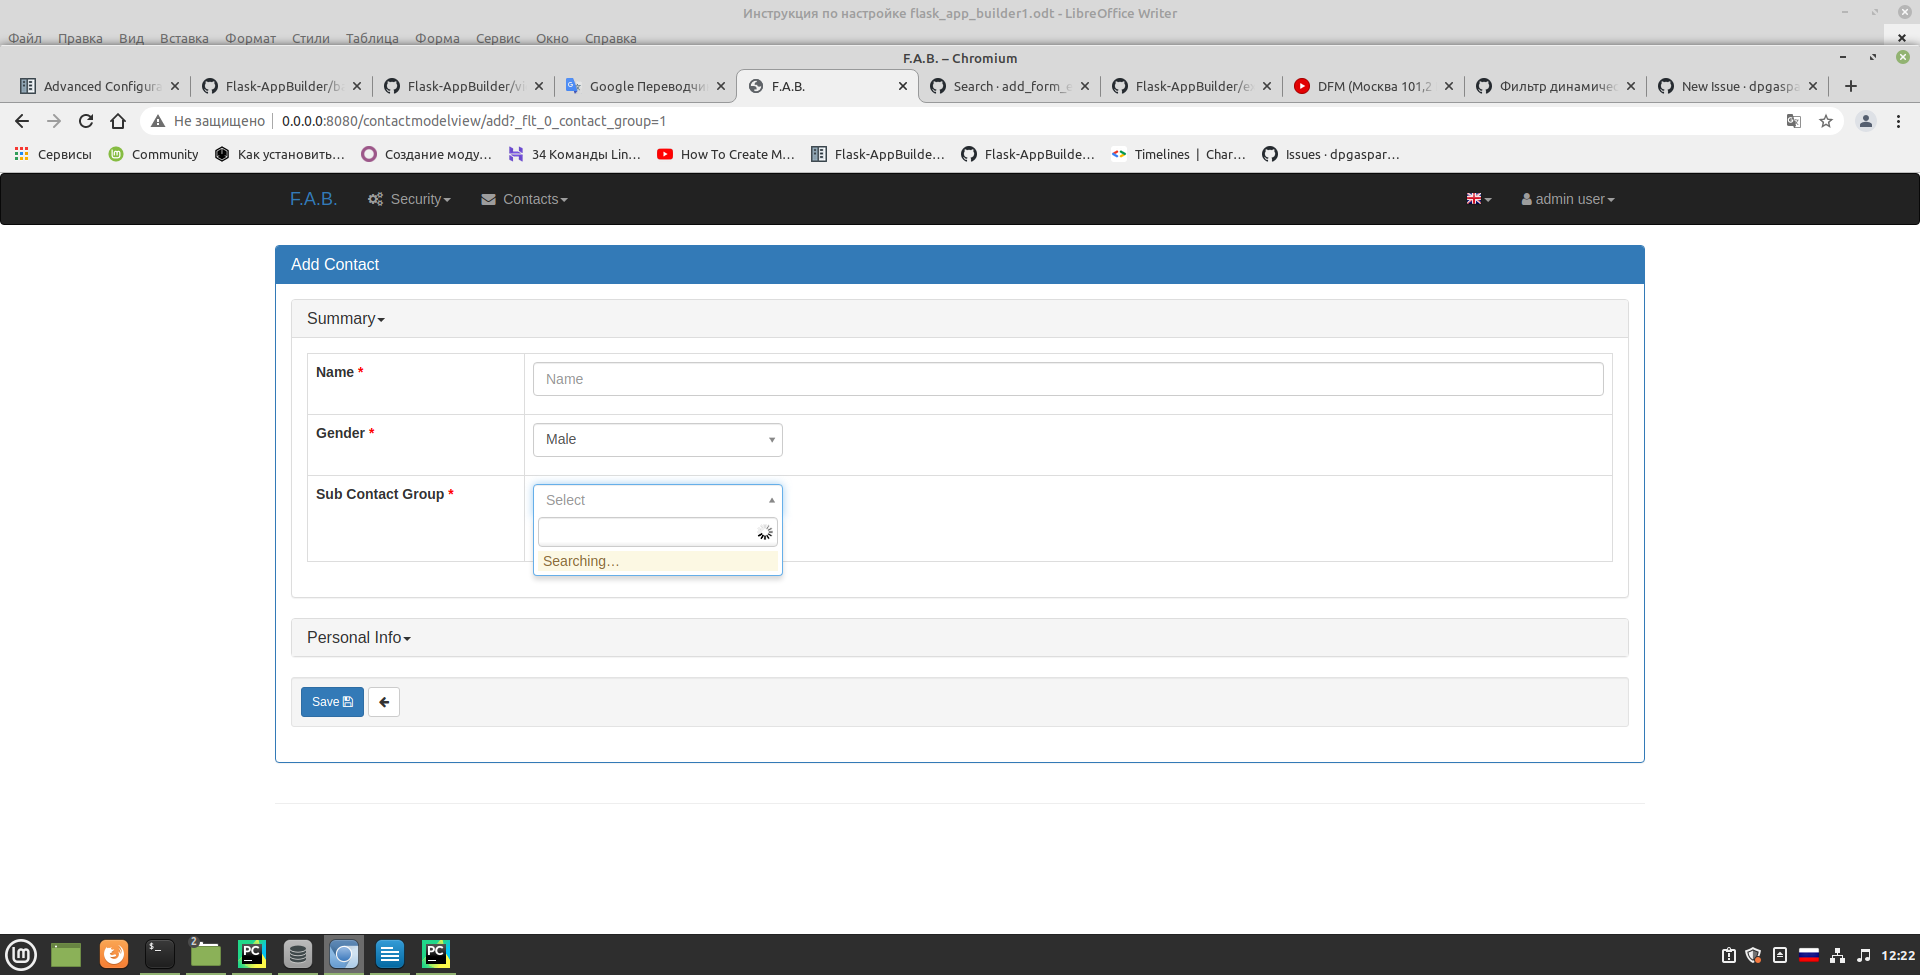This screenshot has width=1920, height=975.
Task: Click the Sub Contact Group search box
Action: tap(658, 532)
